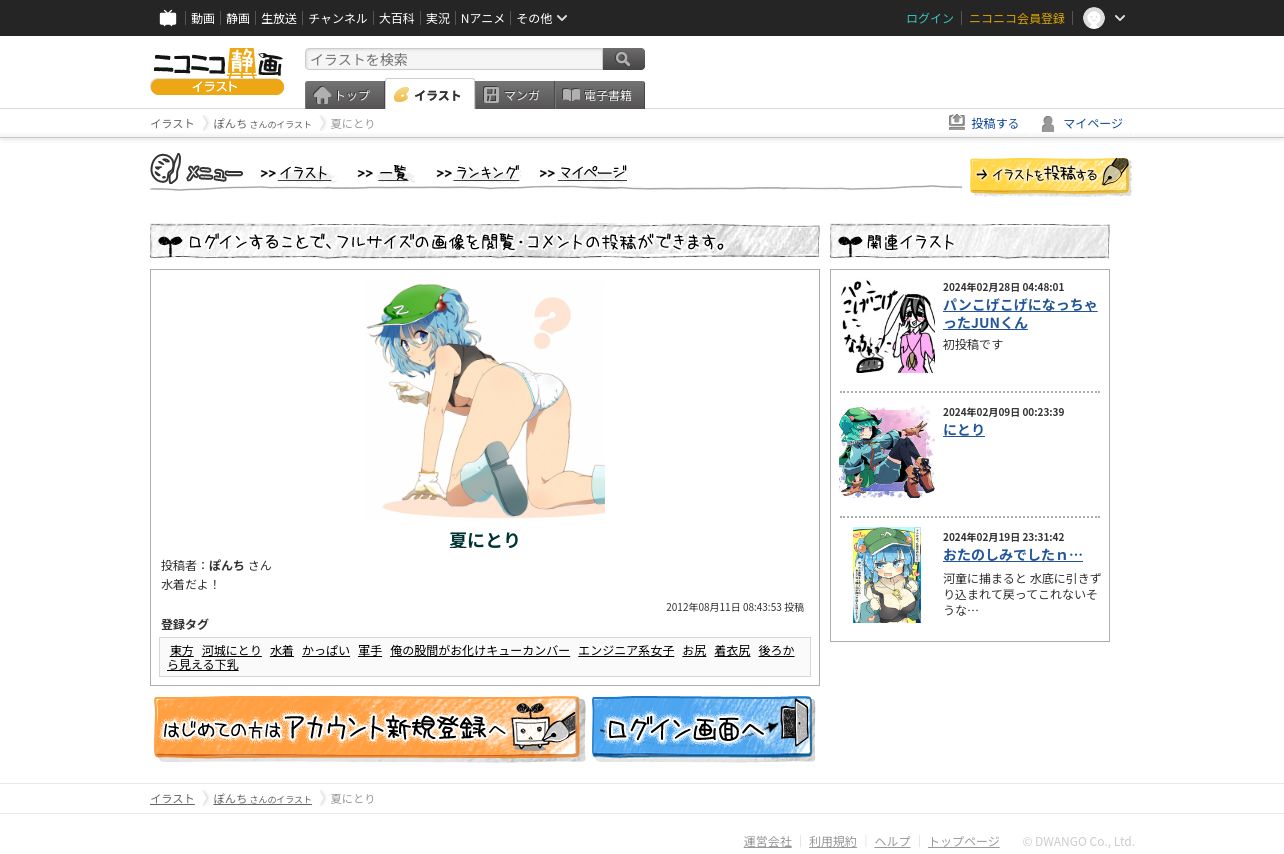
Task: Open poster ぽんち's profile link
Action: point(227,565)
